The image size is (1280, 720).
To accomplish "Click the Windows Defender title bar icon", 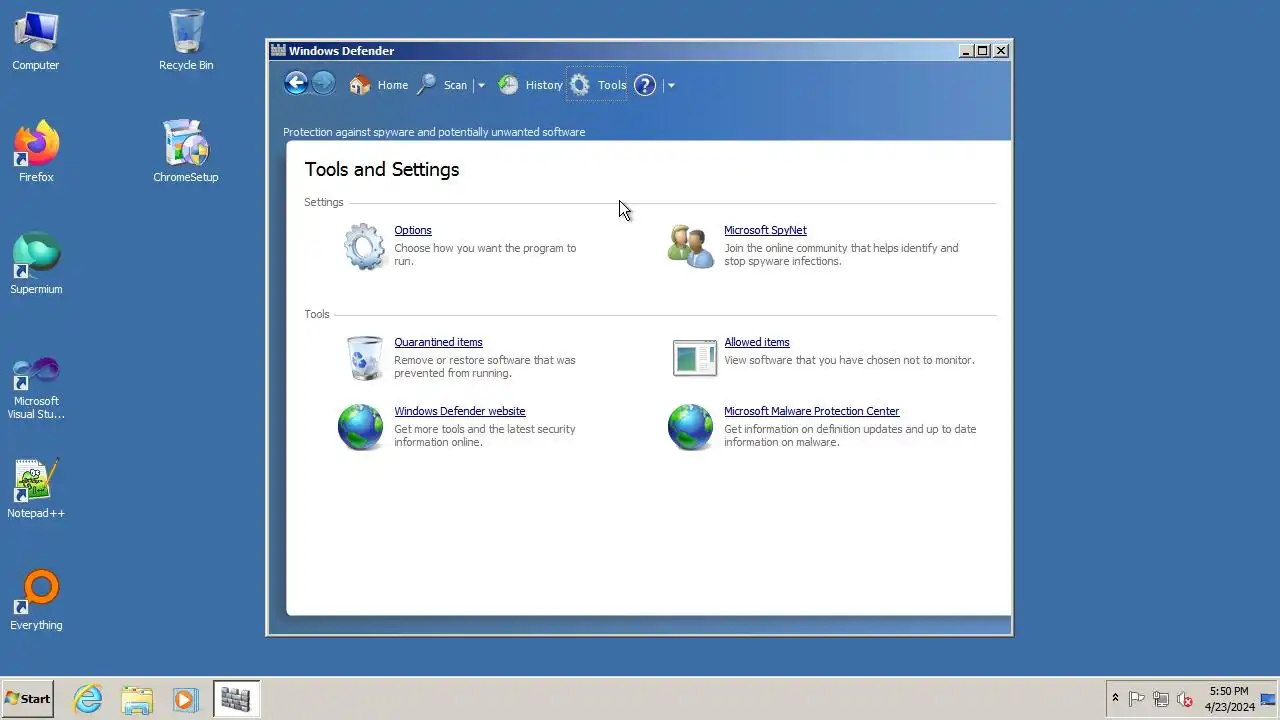I will click(278, 51).
